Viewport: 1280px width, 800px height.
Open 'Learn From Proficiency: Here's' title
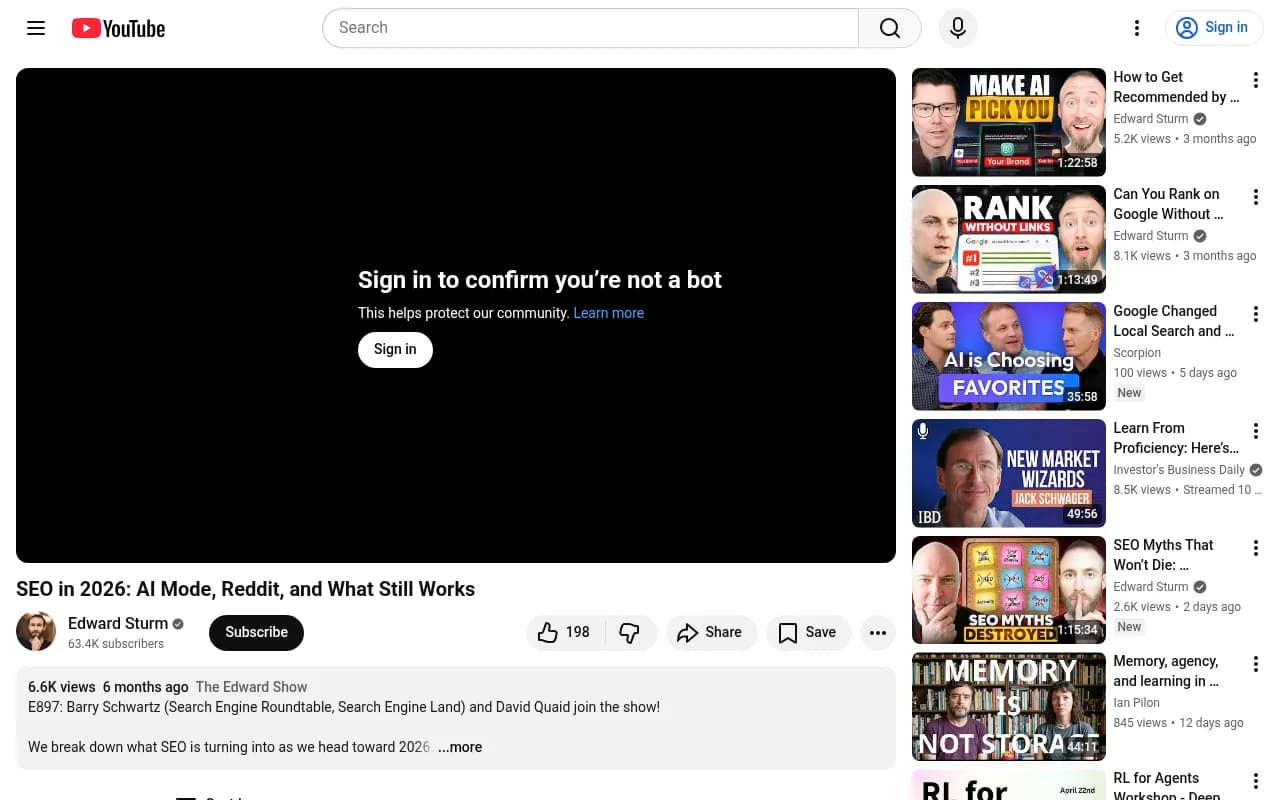pos(1176,438)
